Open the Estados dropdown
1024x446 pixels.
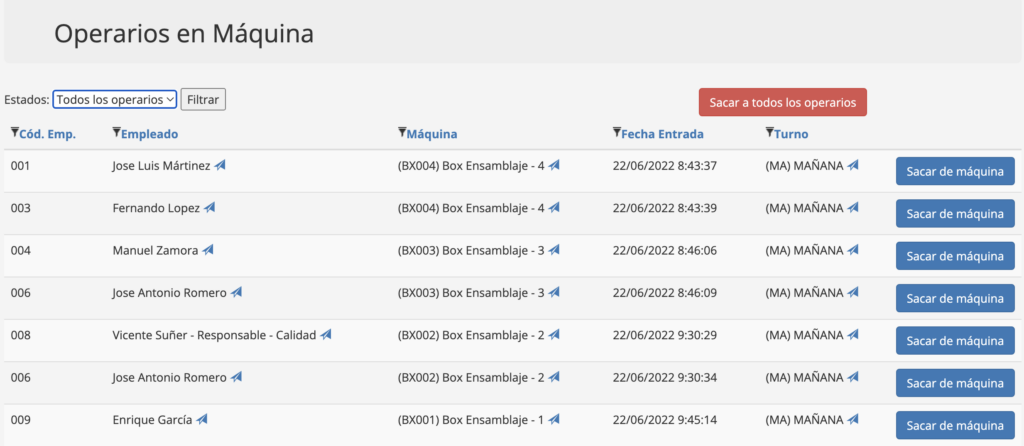(115, 99)
